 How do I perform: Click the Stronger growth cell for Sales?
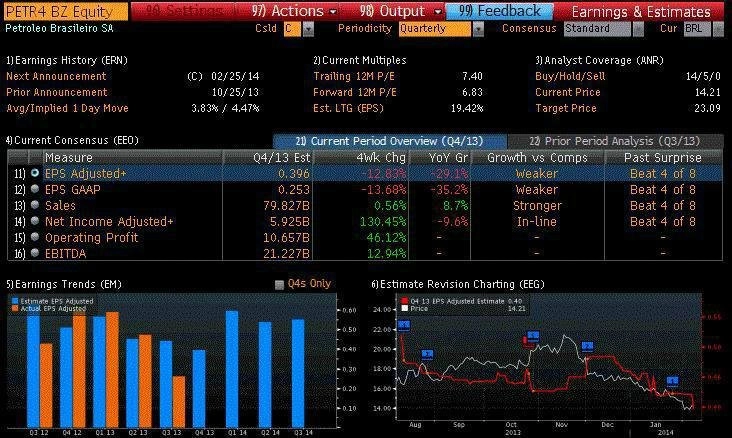tap(537, 205)
